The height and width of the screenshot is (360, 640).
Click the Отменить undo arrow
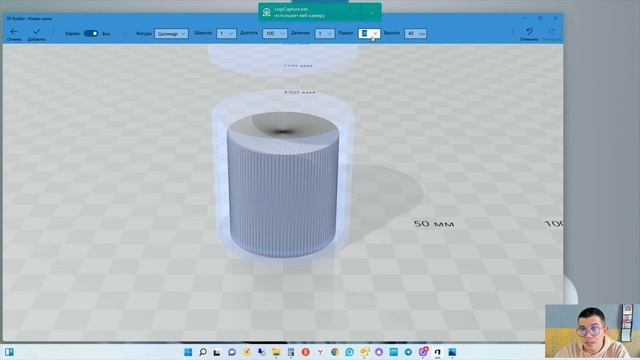529,31
